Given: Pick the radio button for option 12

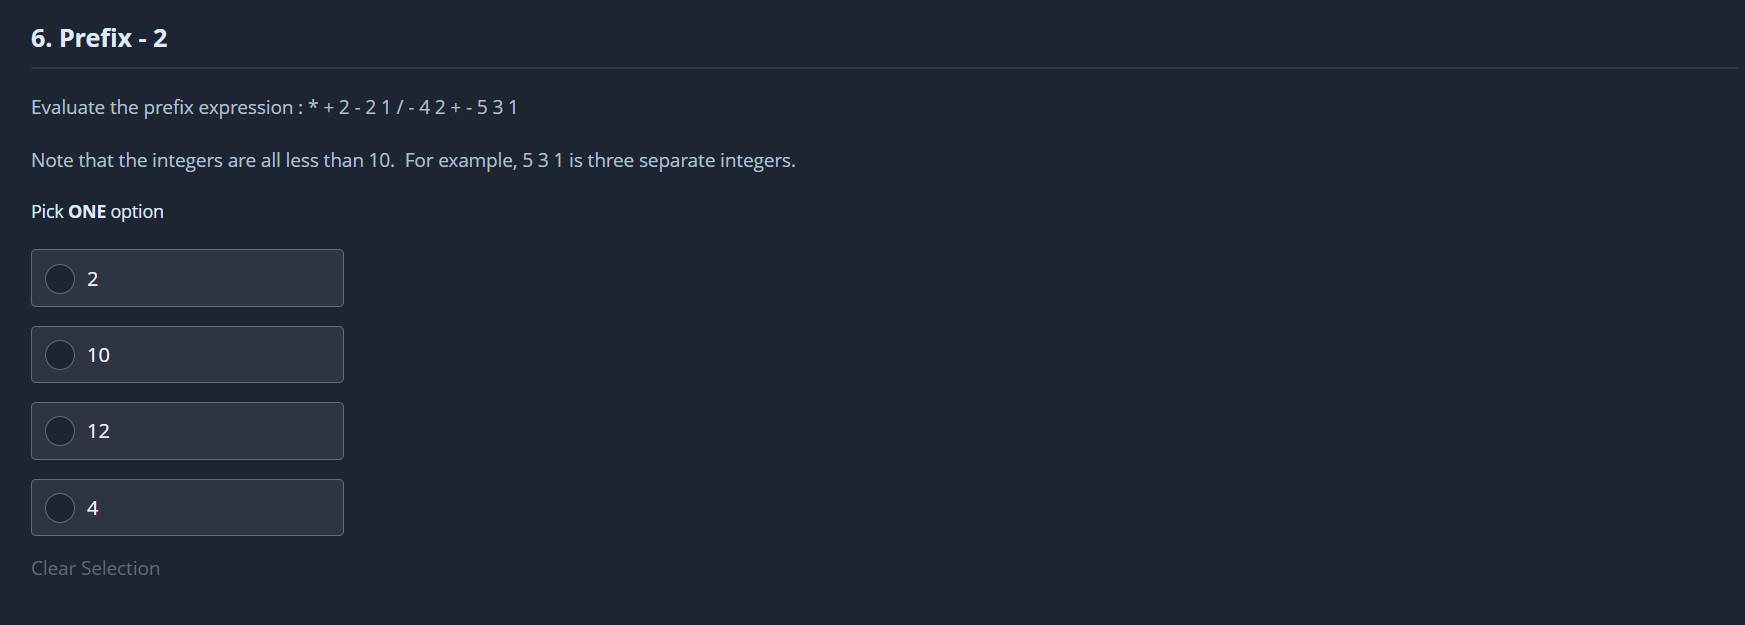Looking at the screenshot, I should [60, 431].
